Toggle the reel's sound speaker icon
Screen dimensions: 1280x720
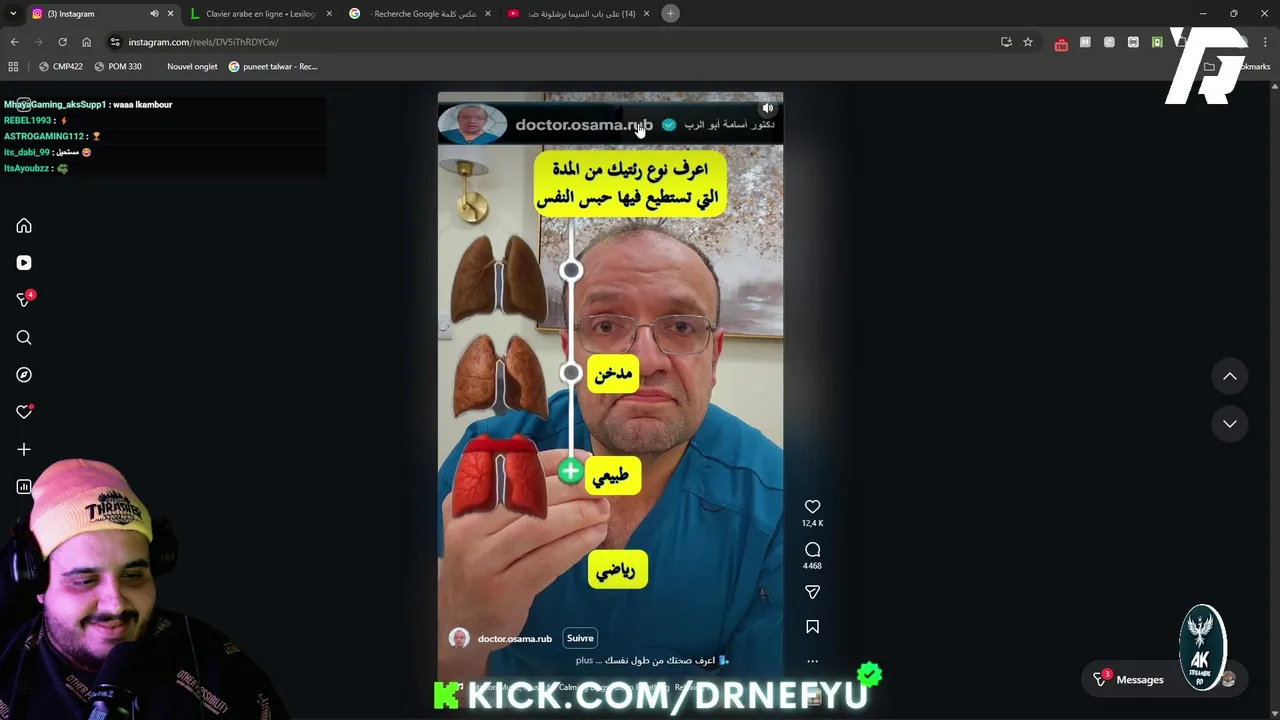[x=768, y=108]
